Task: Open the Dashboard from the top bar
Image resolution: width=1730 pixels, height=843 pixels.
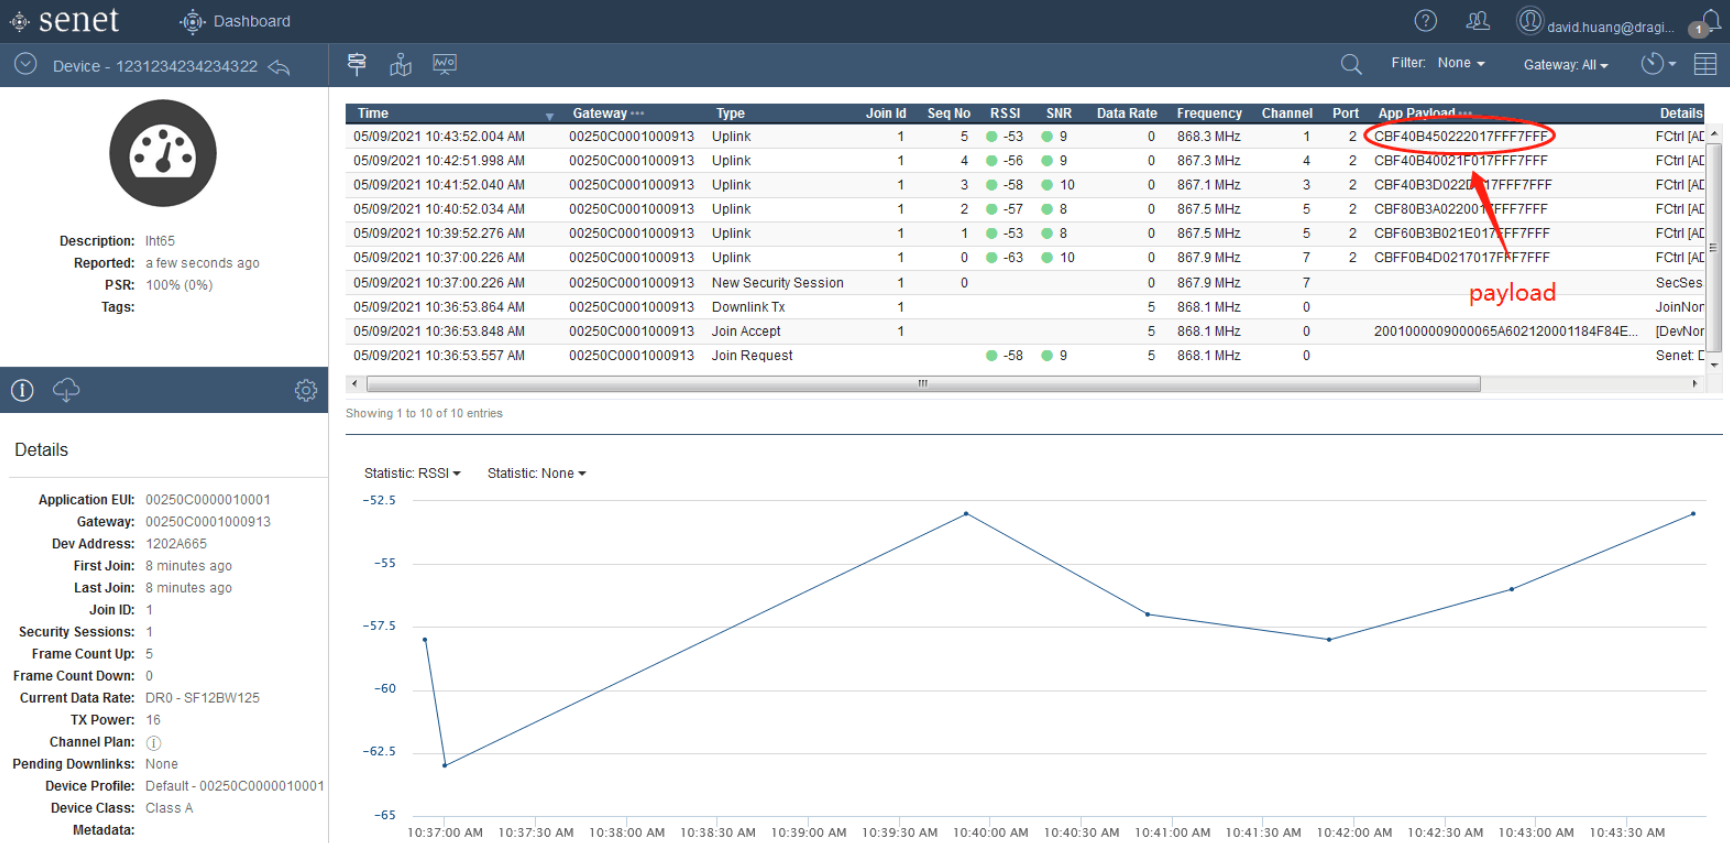Action: [235, 21]
